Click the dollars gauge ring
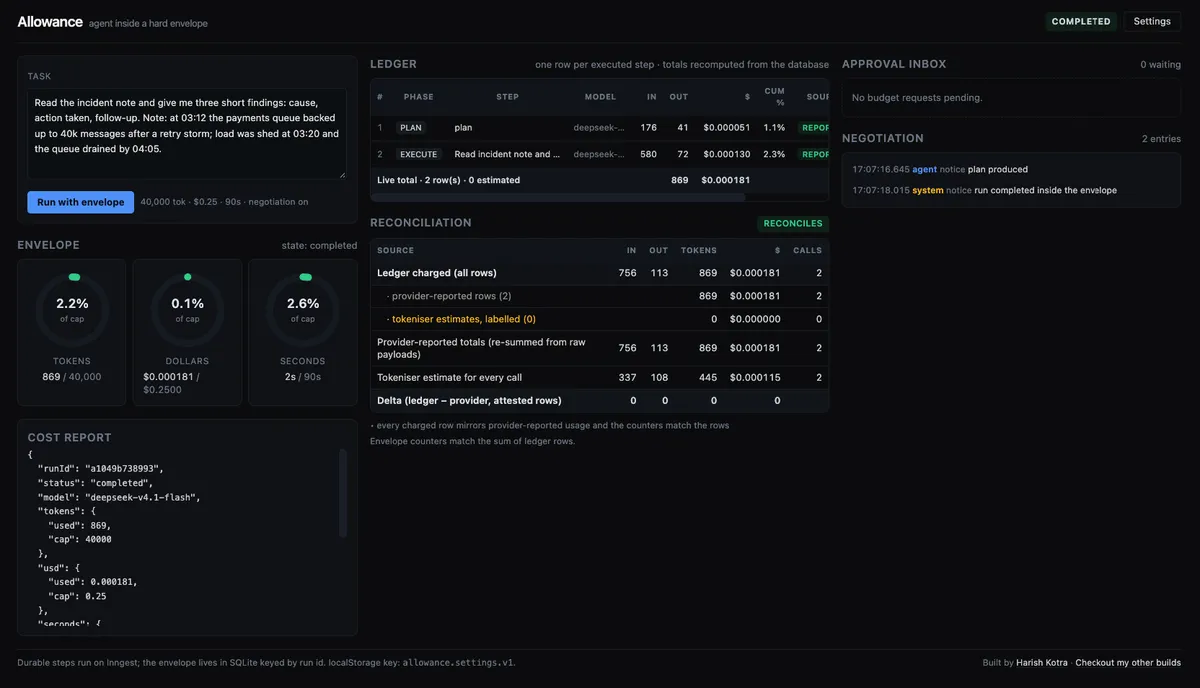 click(x=187, y=311)
